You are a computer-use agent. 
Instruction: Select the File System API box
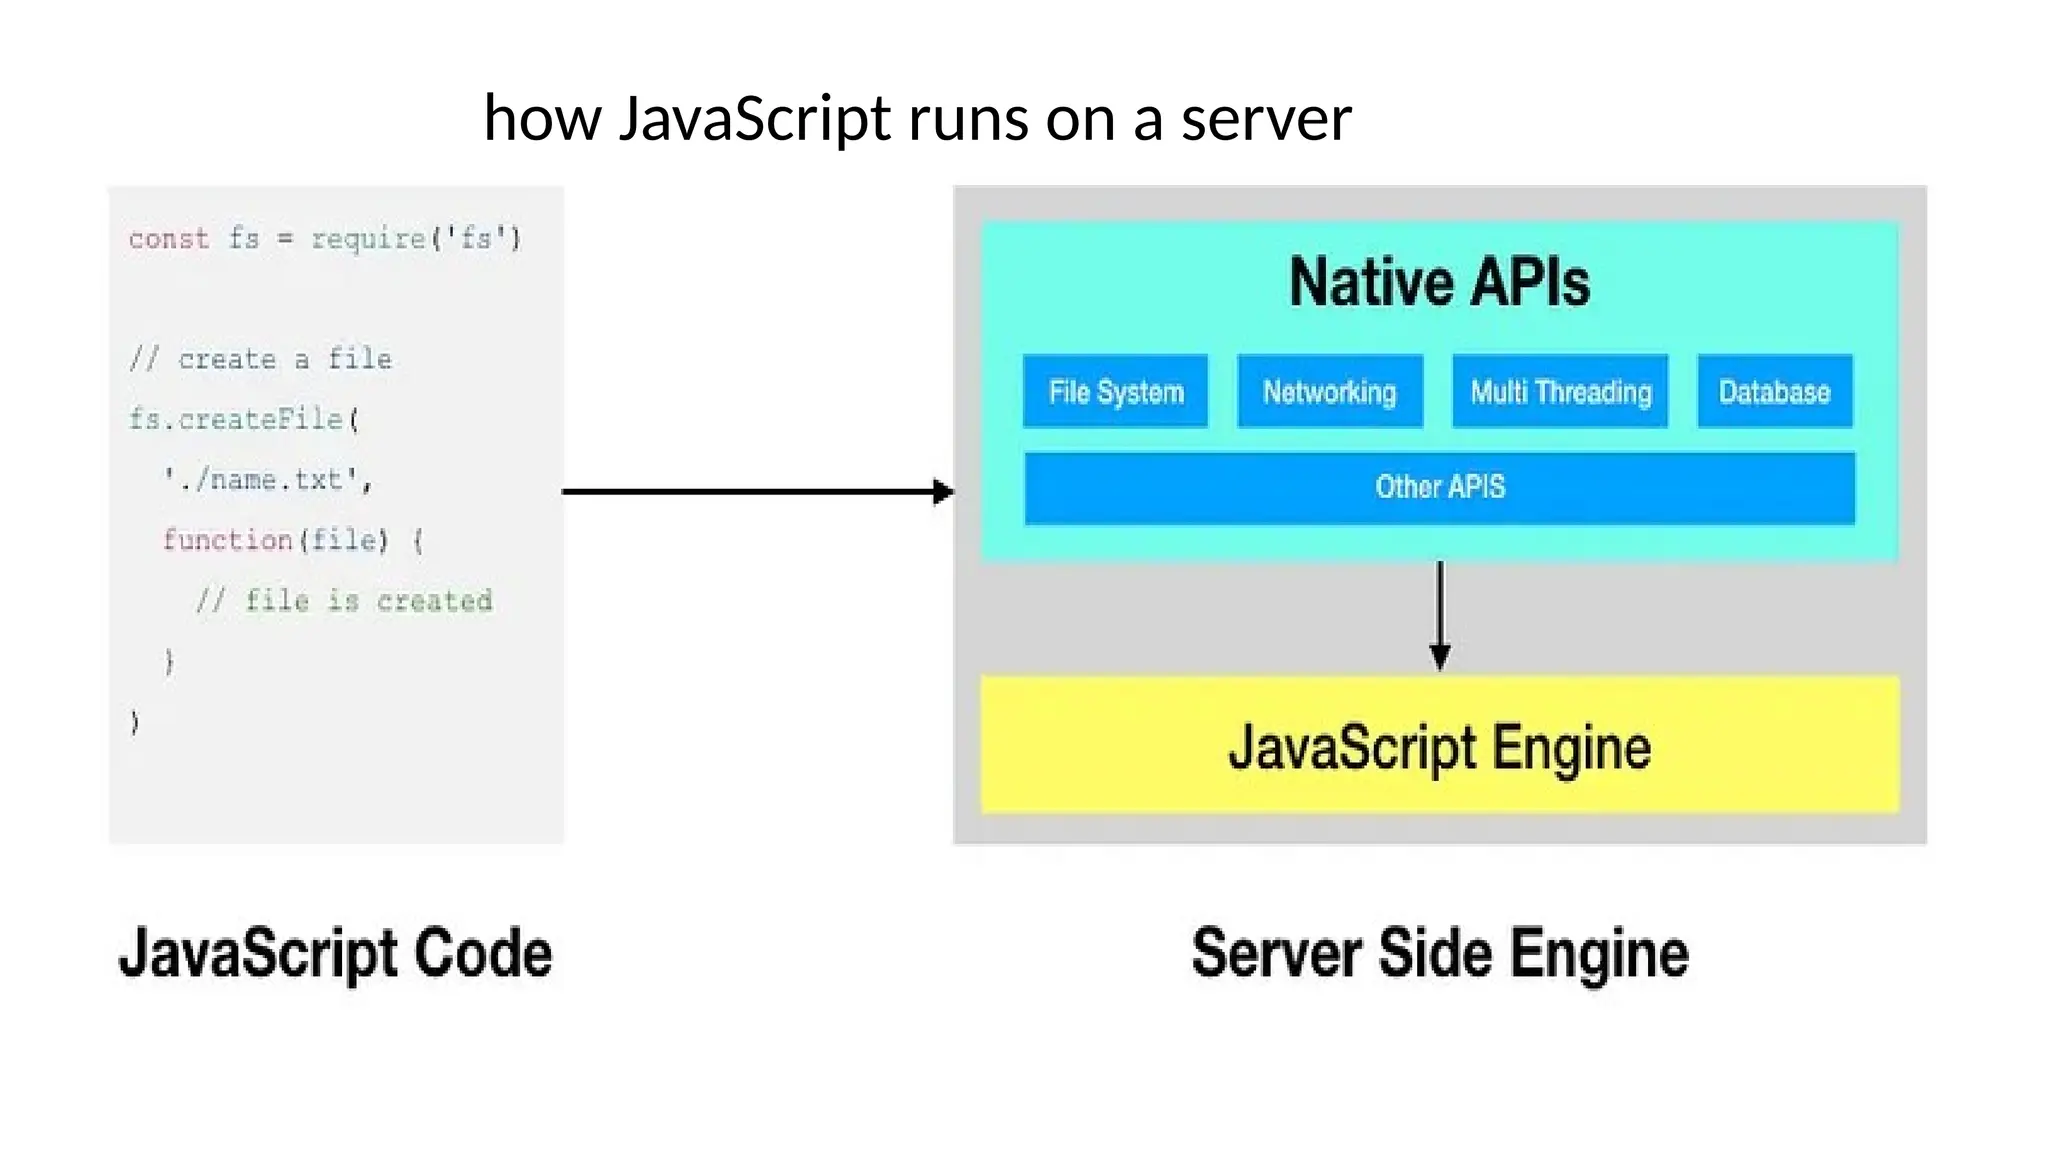pyautogui.click(x=1115, y=391)
